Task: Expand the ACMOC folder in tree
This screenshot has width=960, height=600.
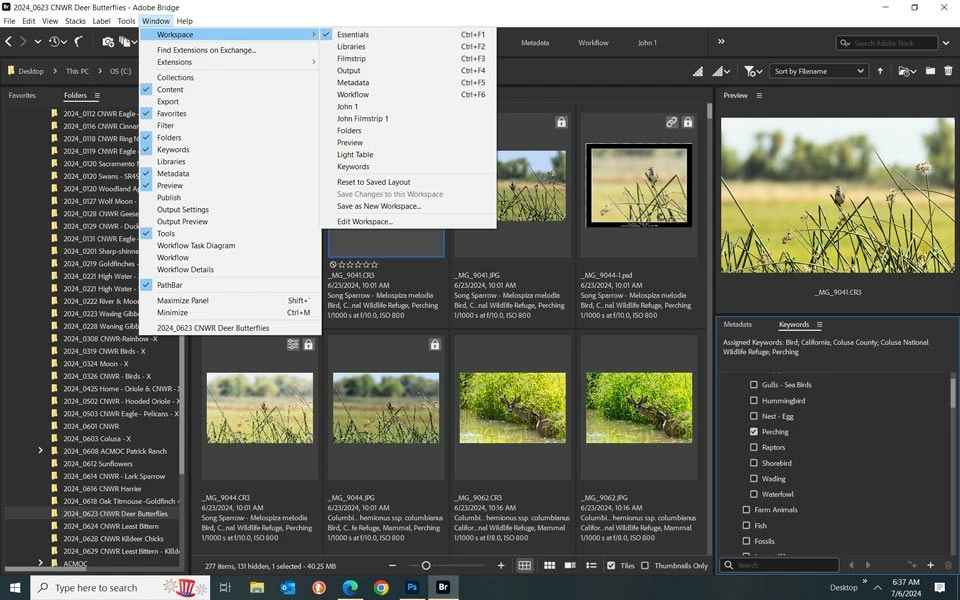Action: (x=40, y=563)
